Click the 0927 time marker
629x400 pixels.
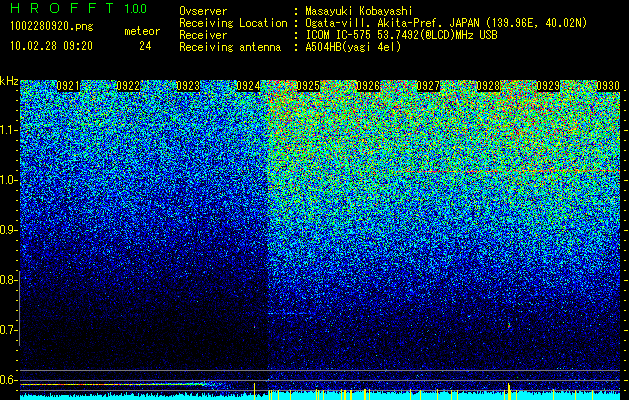coord(428,86)
